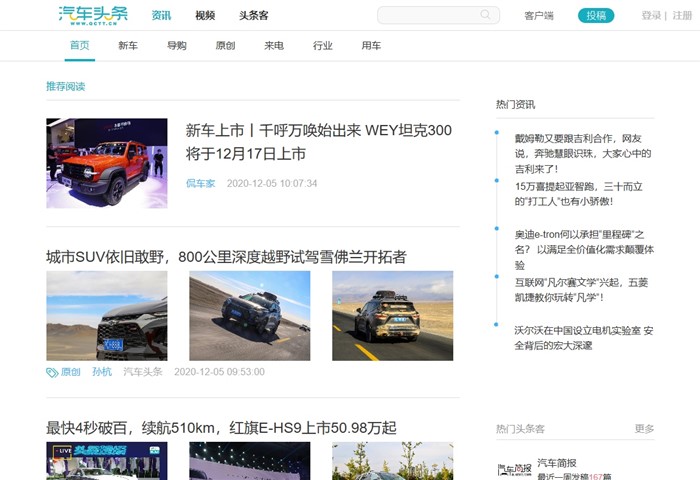Open author 孙杭 link
Viewport: 700px width, 480px height.
click(102, 372)
